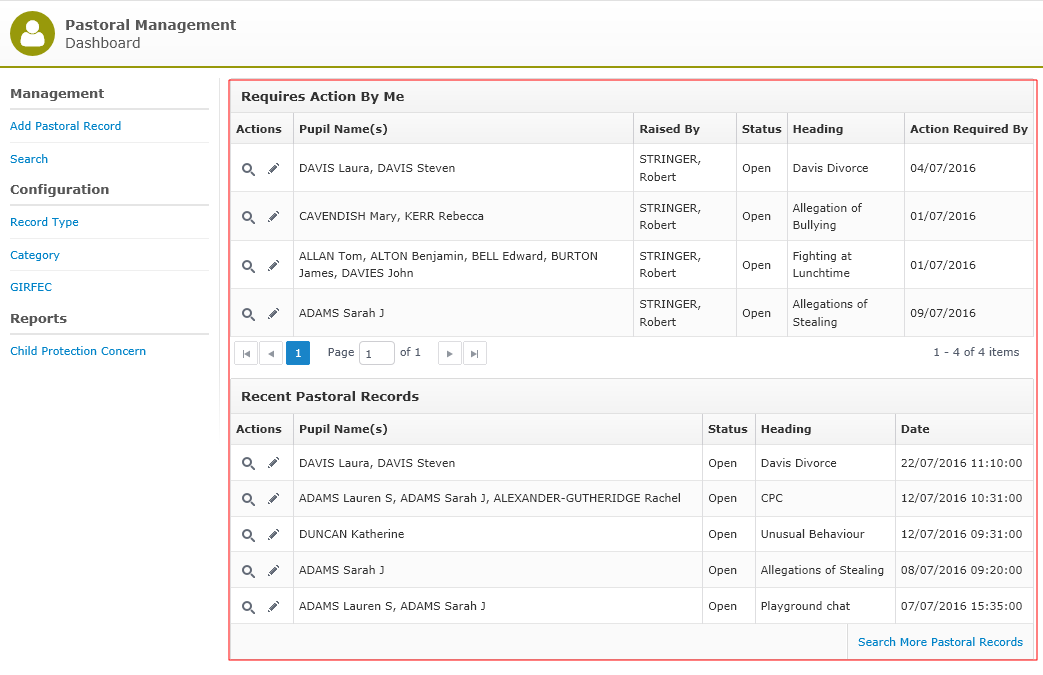Open Child Protection Concern report

pos(78,350)
